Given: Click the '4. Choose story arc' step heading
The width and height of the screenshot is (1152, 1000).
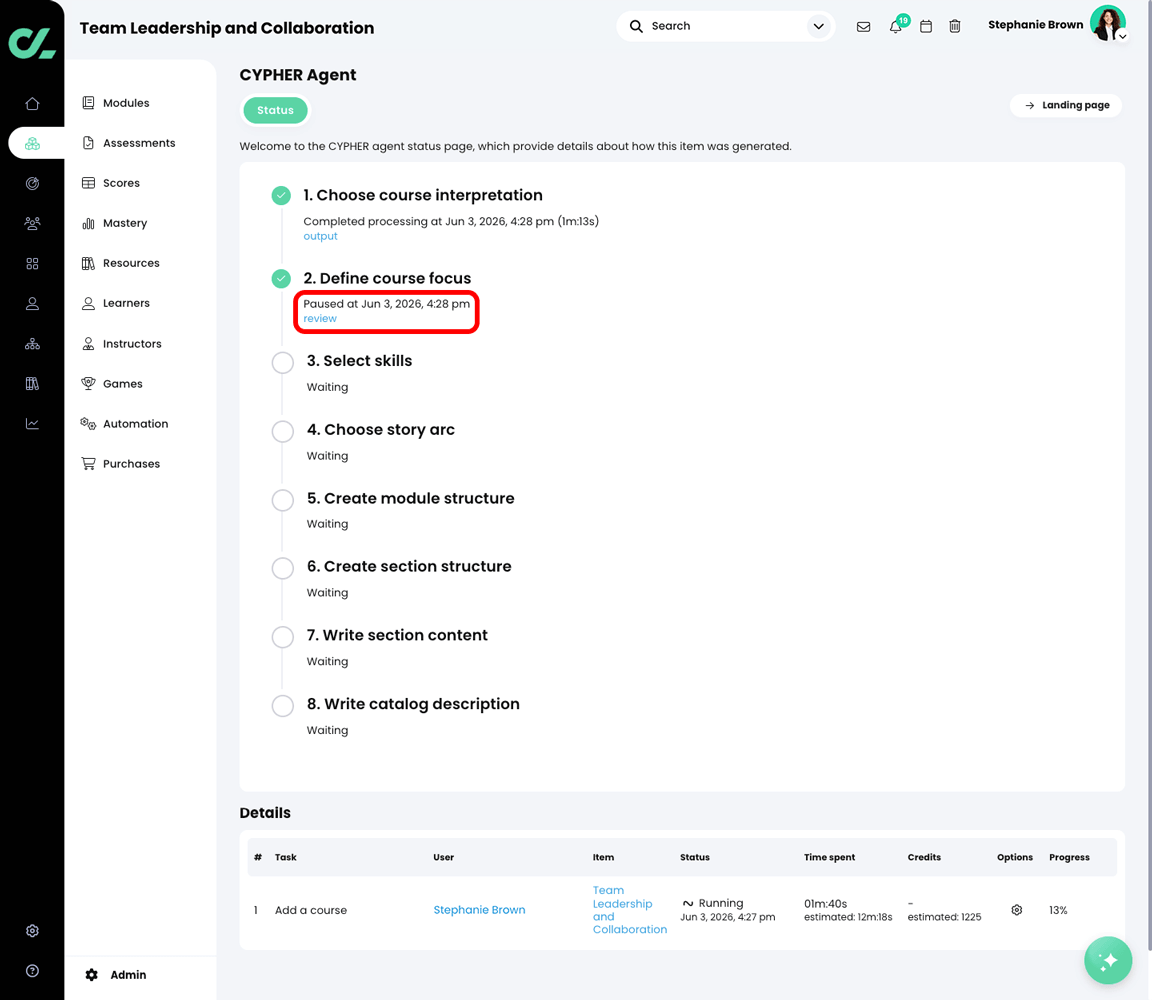Looking at the screenshot, I should [x=381, y=430].
